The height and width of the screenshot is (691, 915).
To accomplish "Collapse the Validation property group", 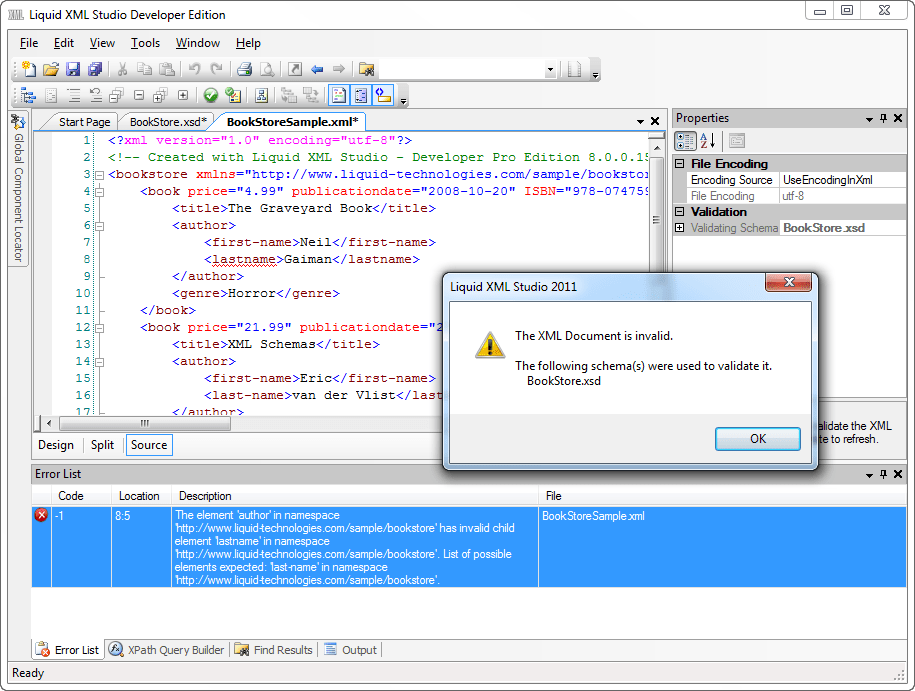I will 680,211.
